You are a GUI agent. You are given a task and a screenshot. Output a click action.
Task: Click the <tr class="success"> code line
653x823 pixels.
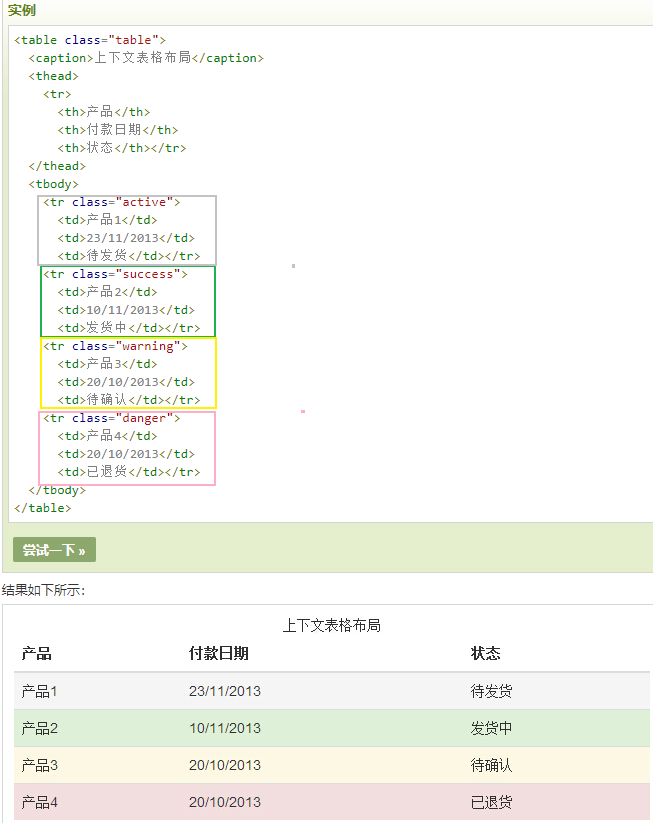tap(115, 274)
